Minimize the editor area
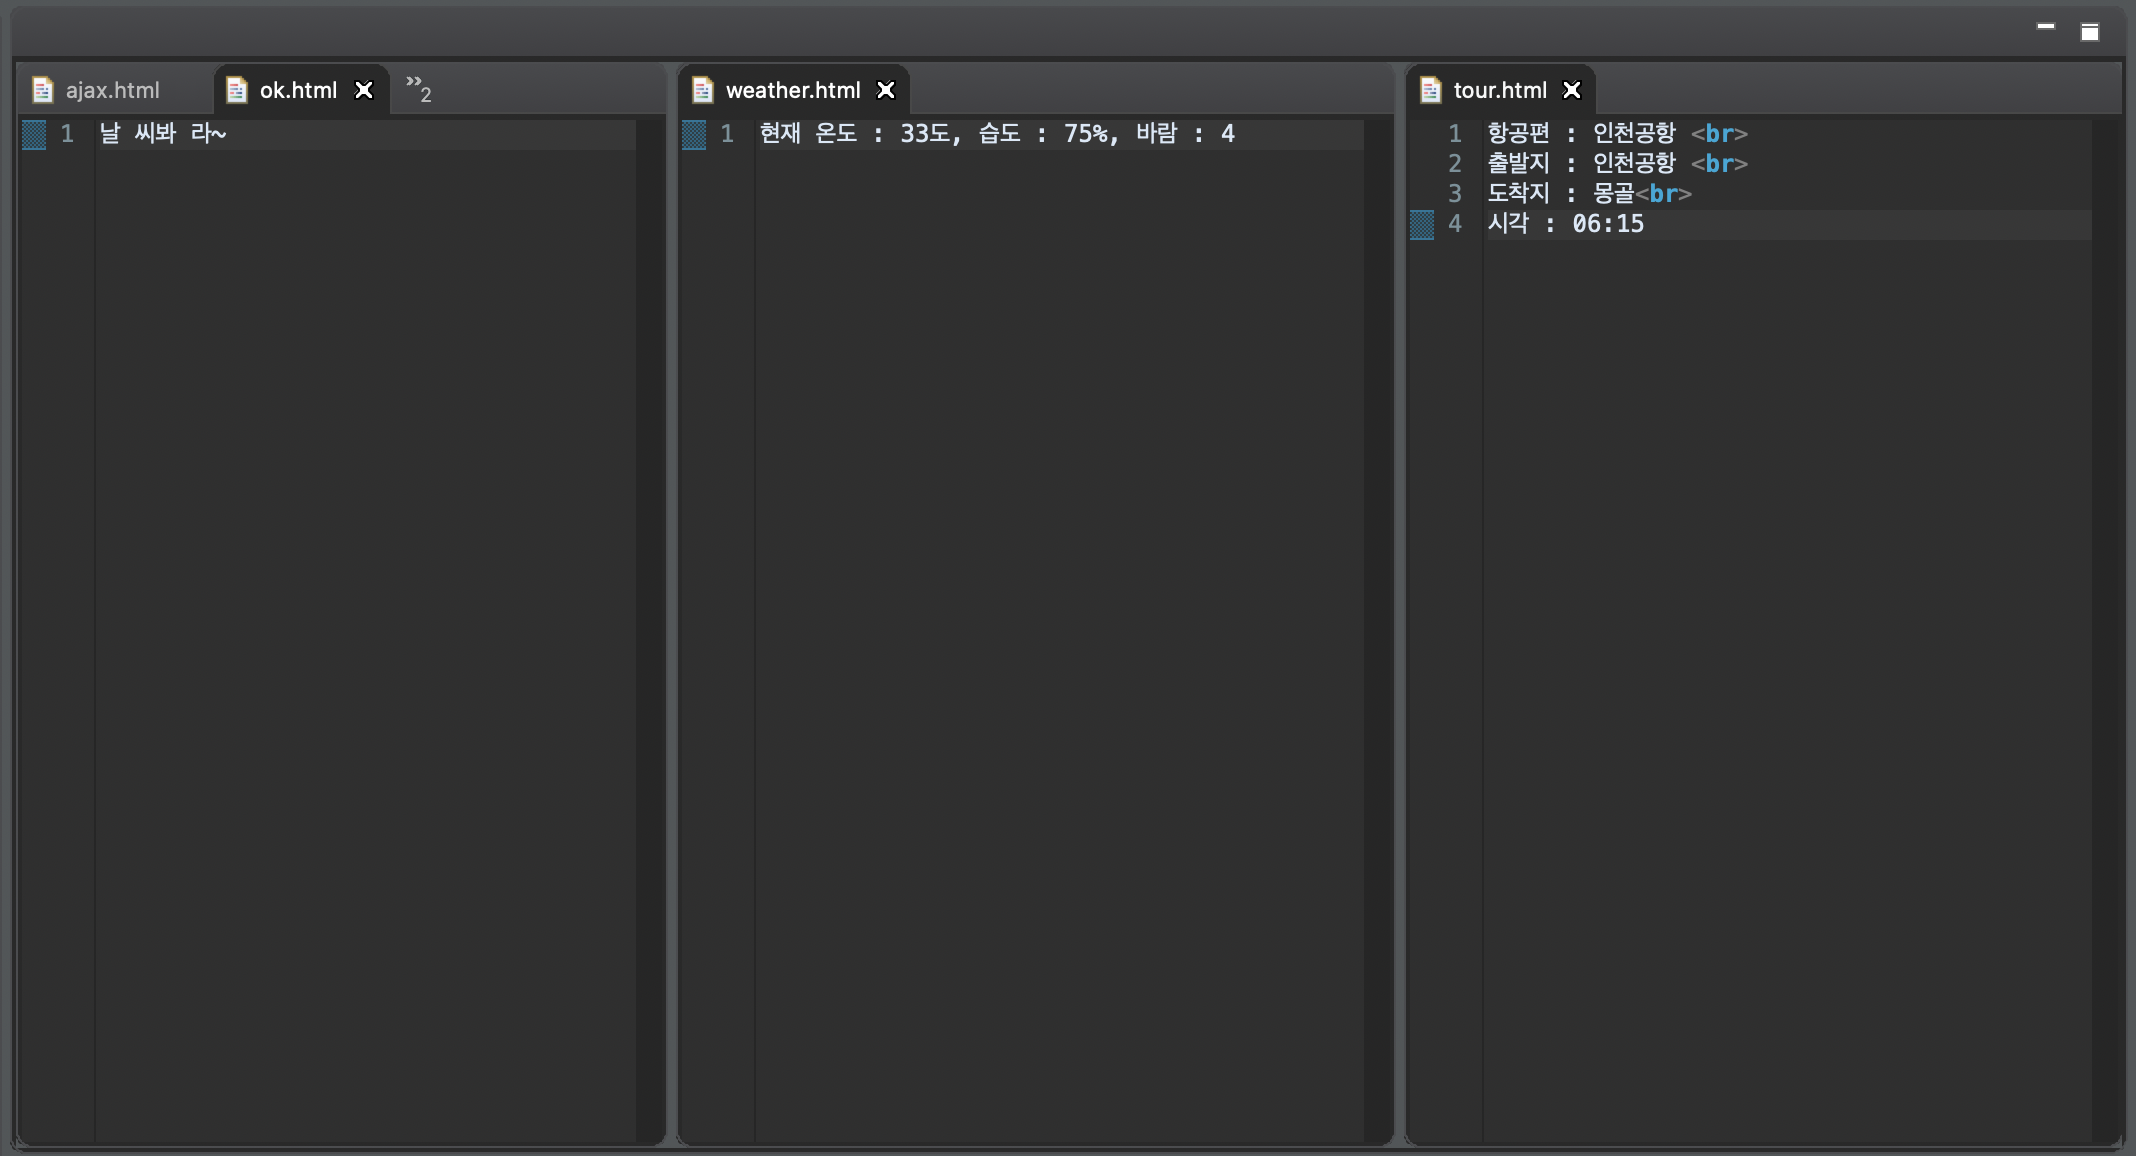This screenshot has width=2136, height=1156. coord(2046,27)
